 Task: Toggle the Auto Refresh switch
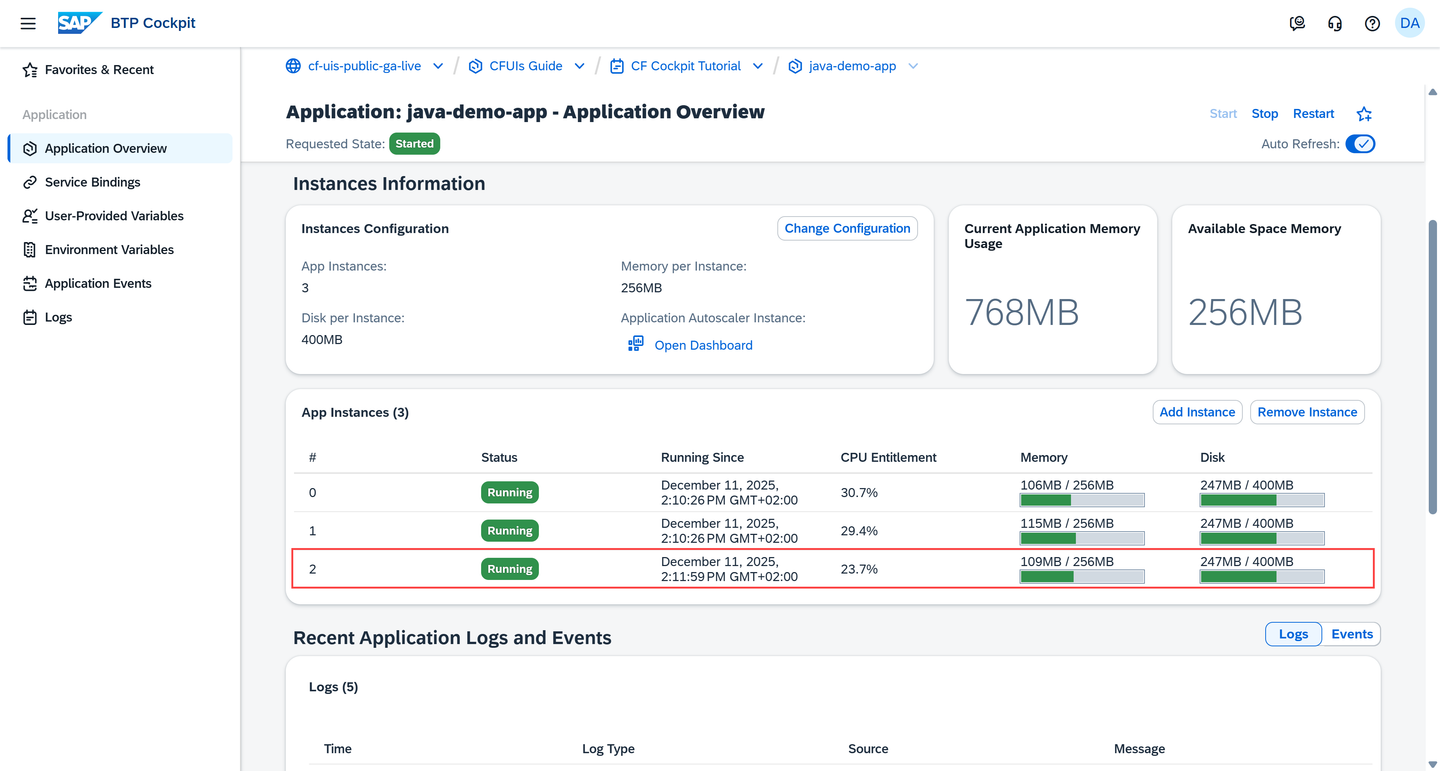[x=1360, y=144]
